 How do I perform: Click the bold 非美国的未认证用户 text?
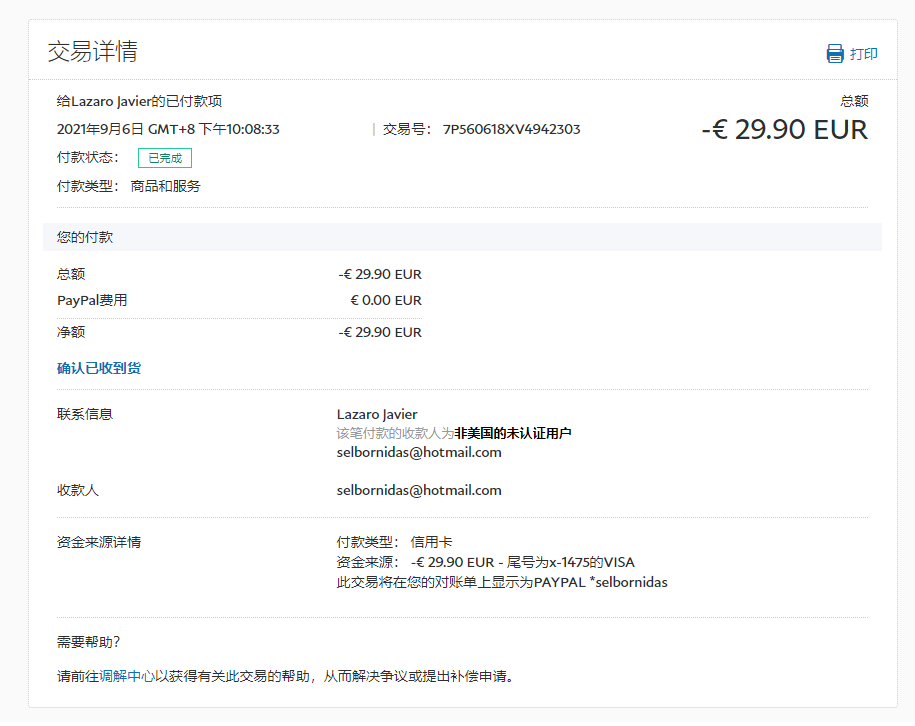click(x=513, y=433)
